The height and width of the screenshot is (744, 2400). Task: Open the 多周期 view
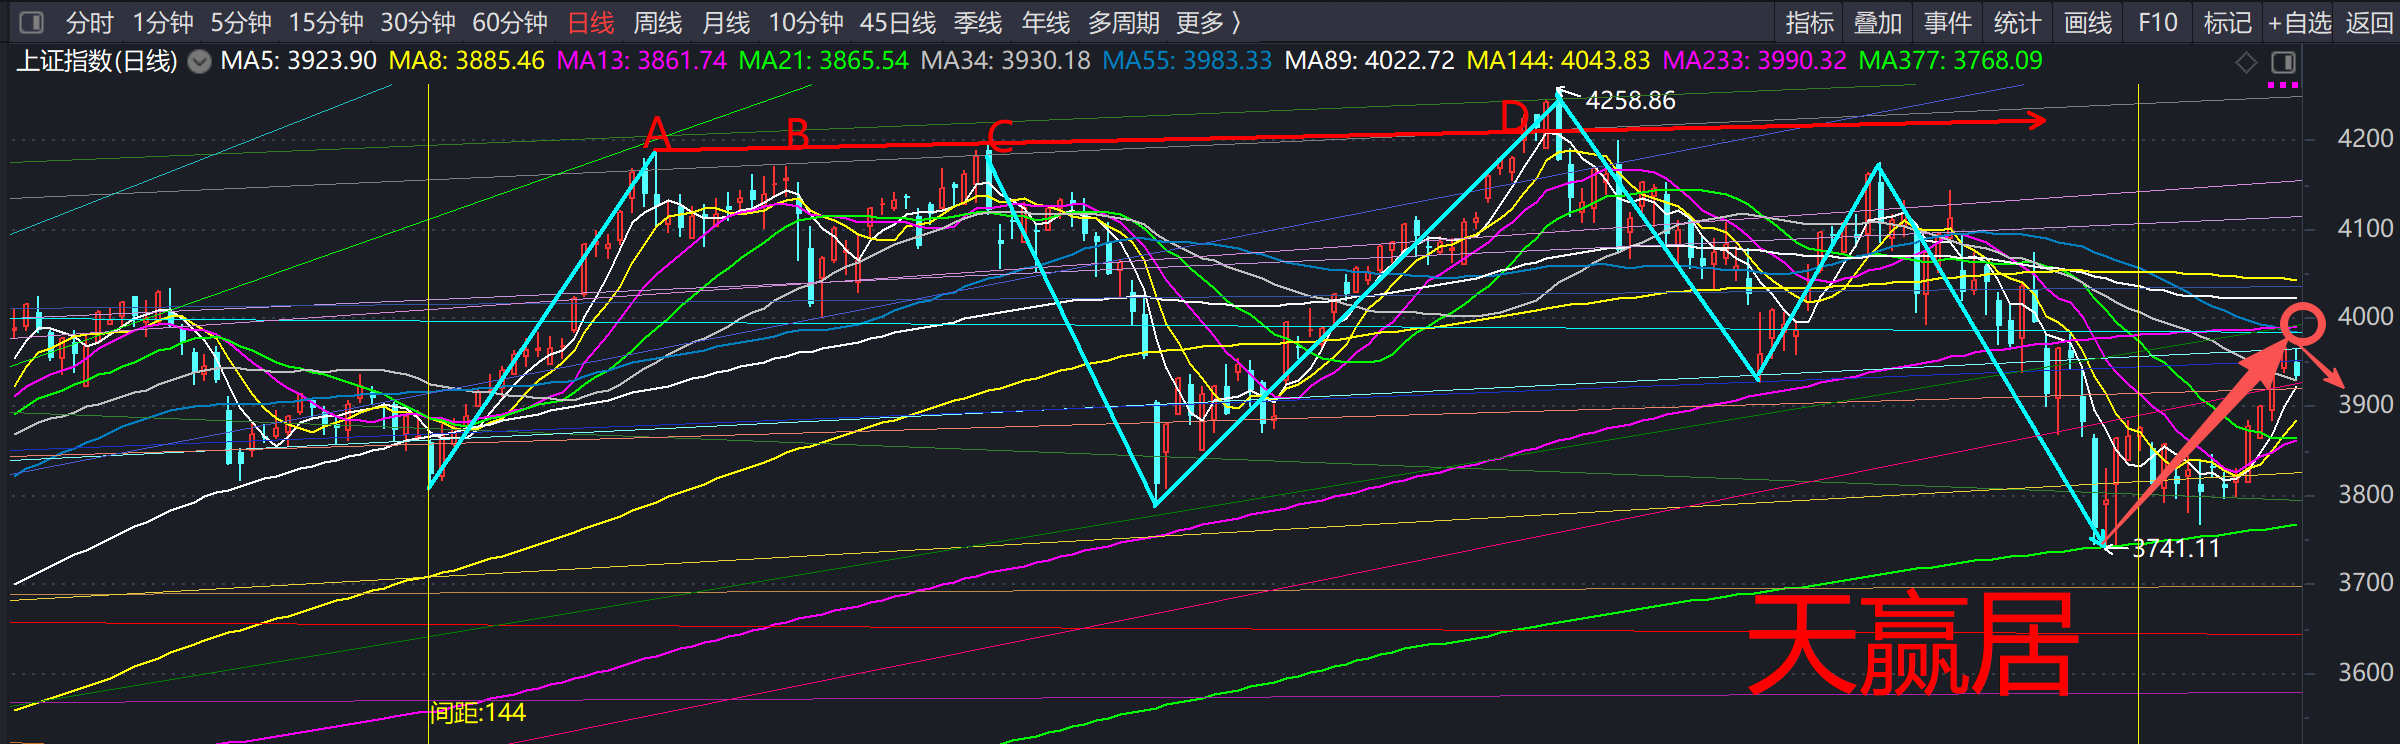coord(1124,22)
